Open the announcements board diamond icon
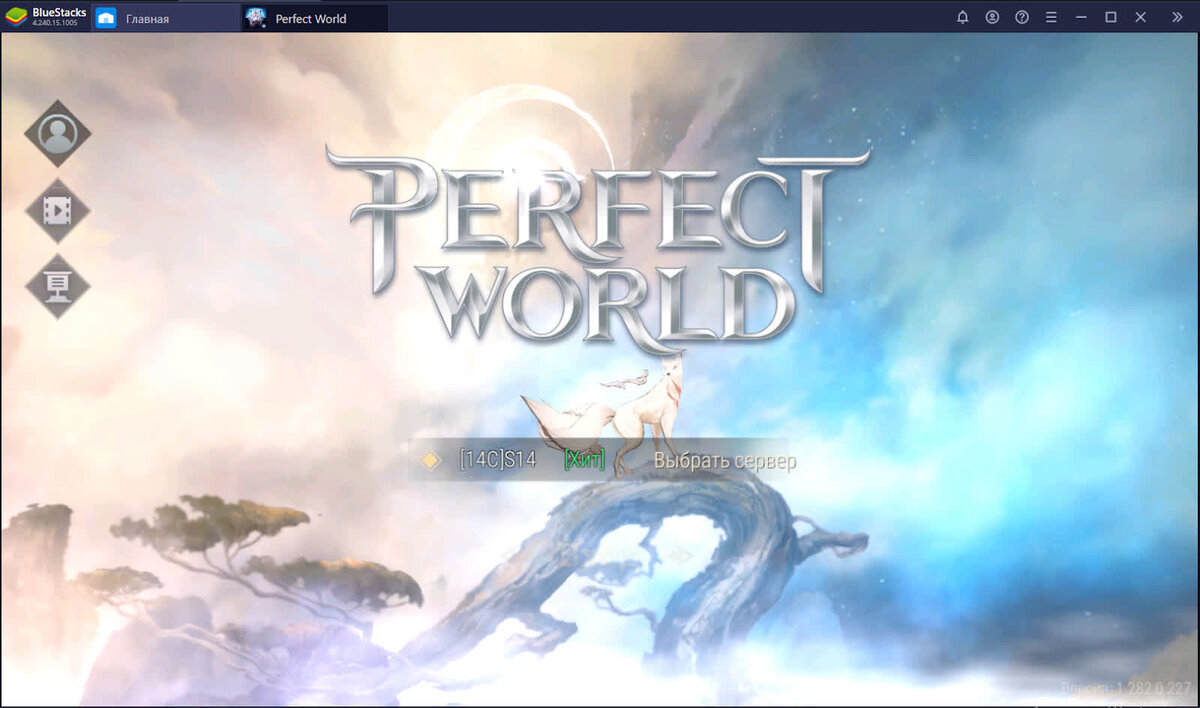The height and width of the screenshot is (708, 1200). point(58,286)
